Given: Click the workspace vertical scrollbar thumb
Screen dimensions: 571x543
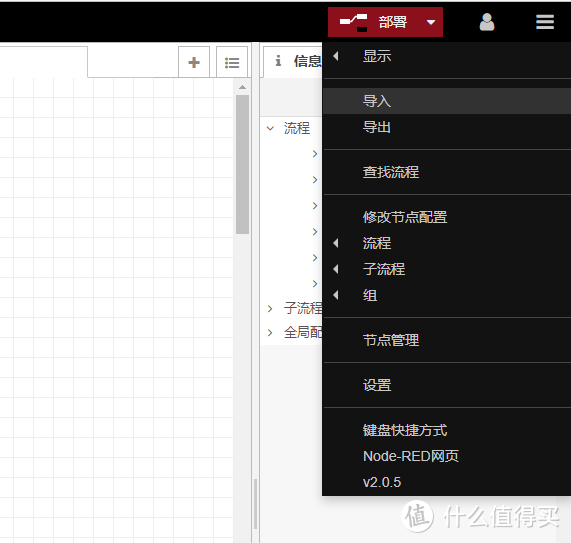Looking at the screenshot, I should 242,164.
